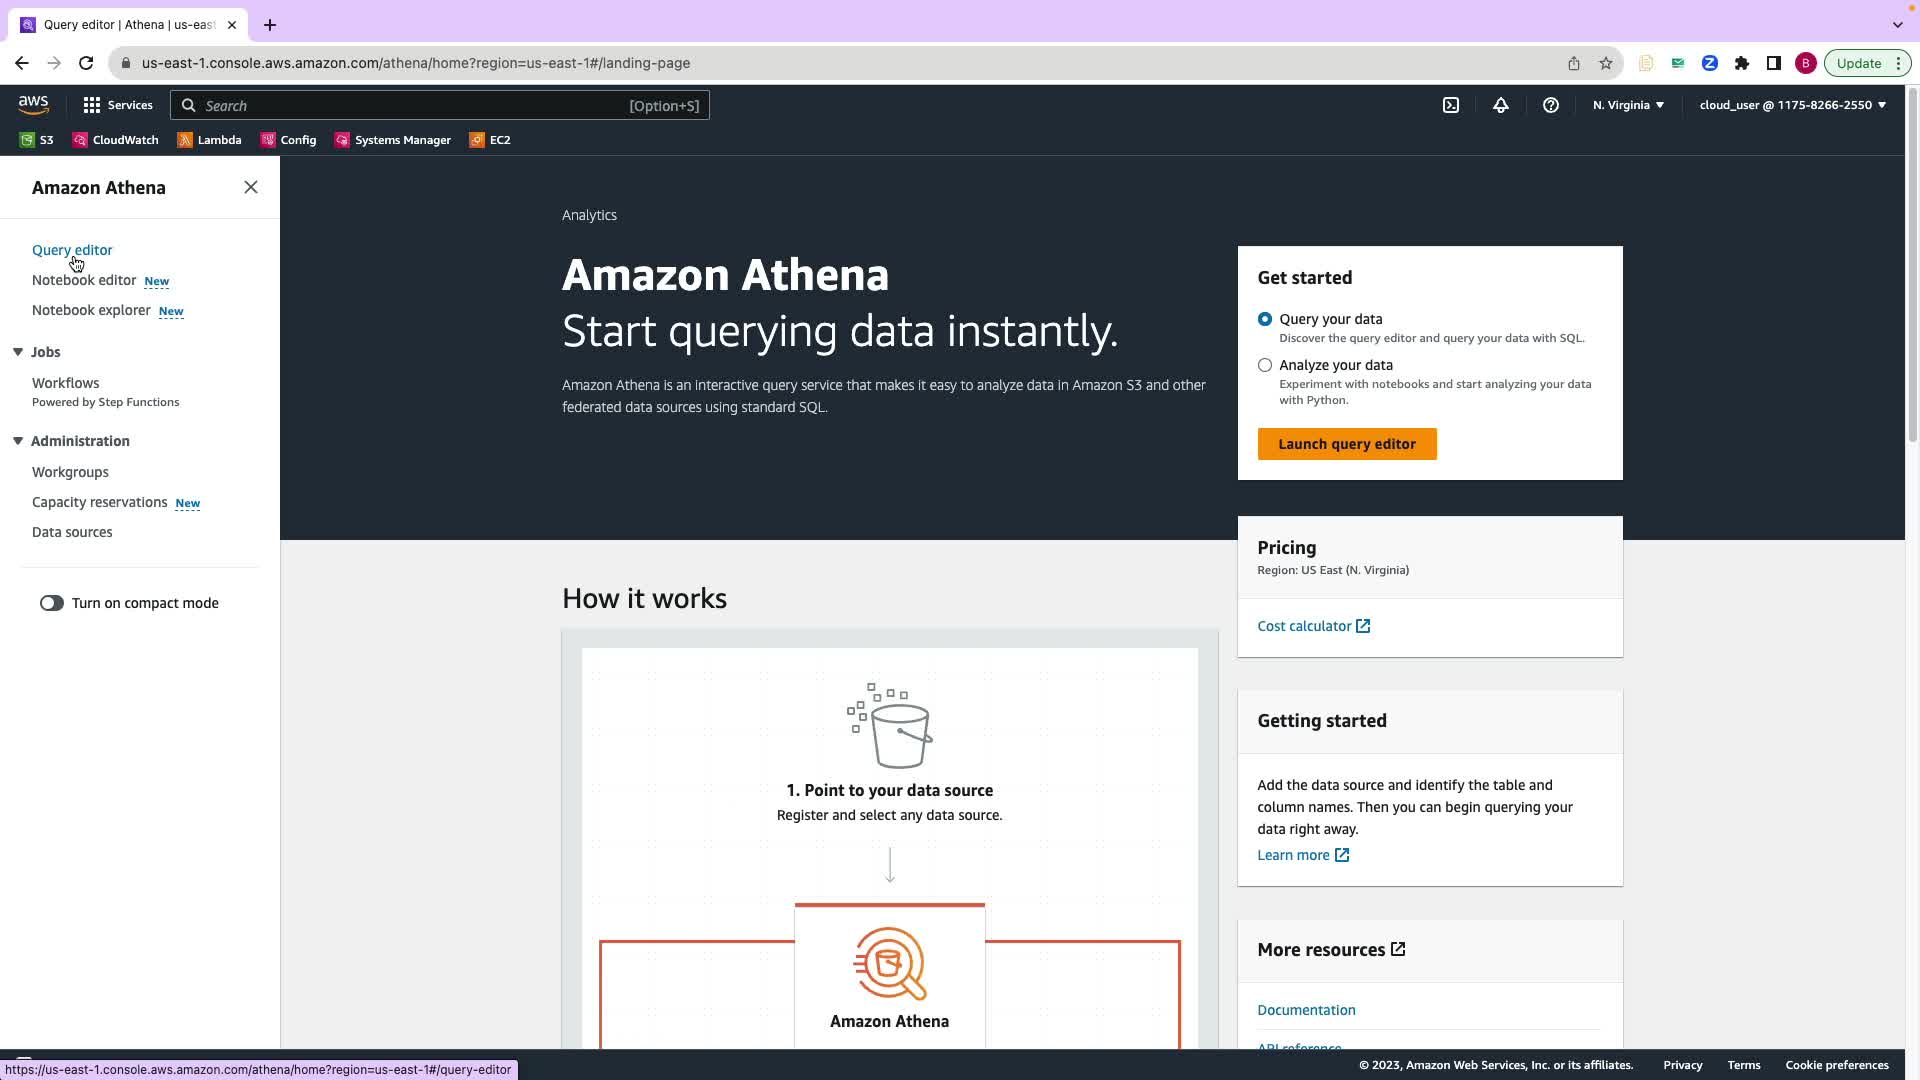Turn on compact mode toggle
This screenshot has height=1080, width=1920.
tap(52, 603)
